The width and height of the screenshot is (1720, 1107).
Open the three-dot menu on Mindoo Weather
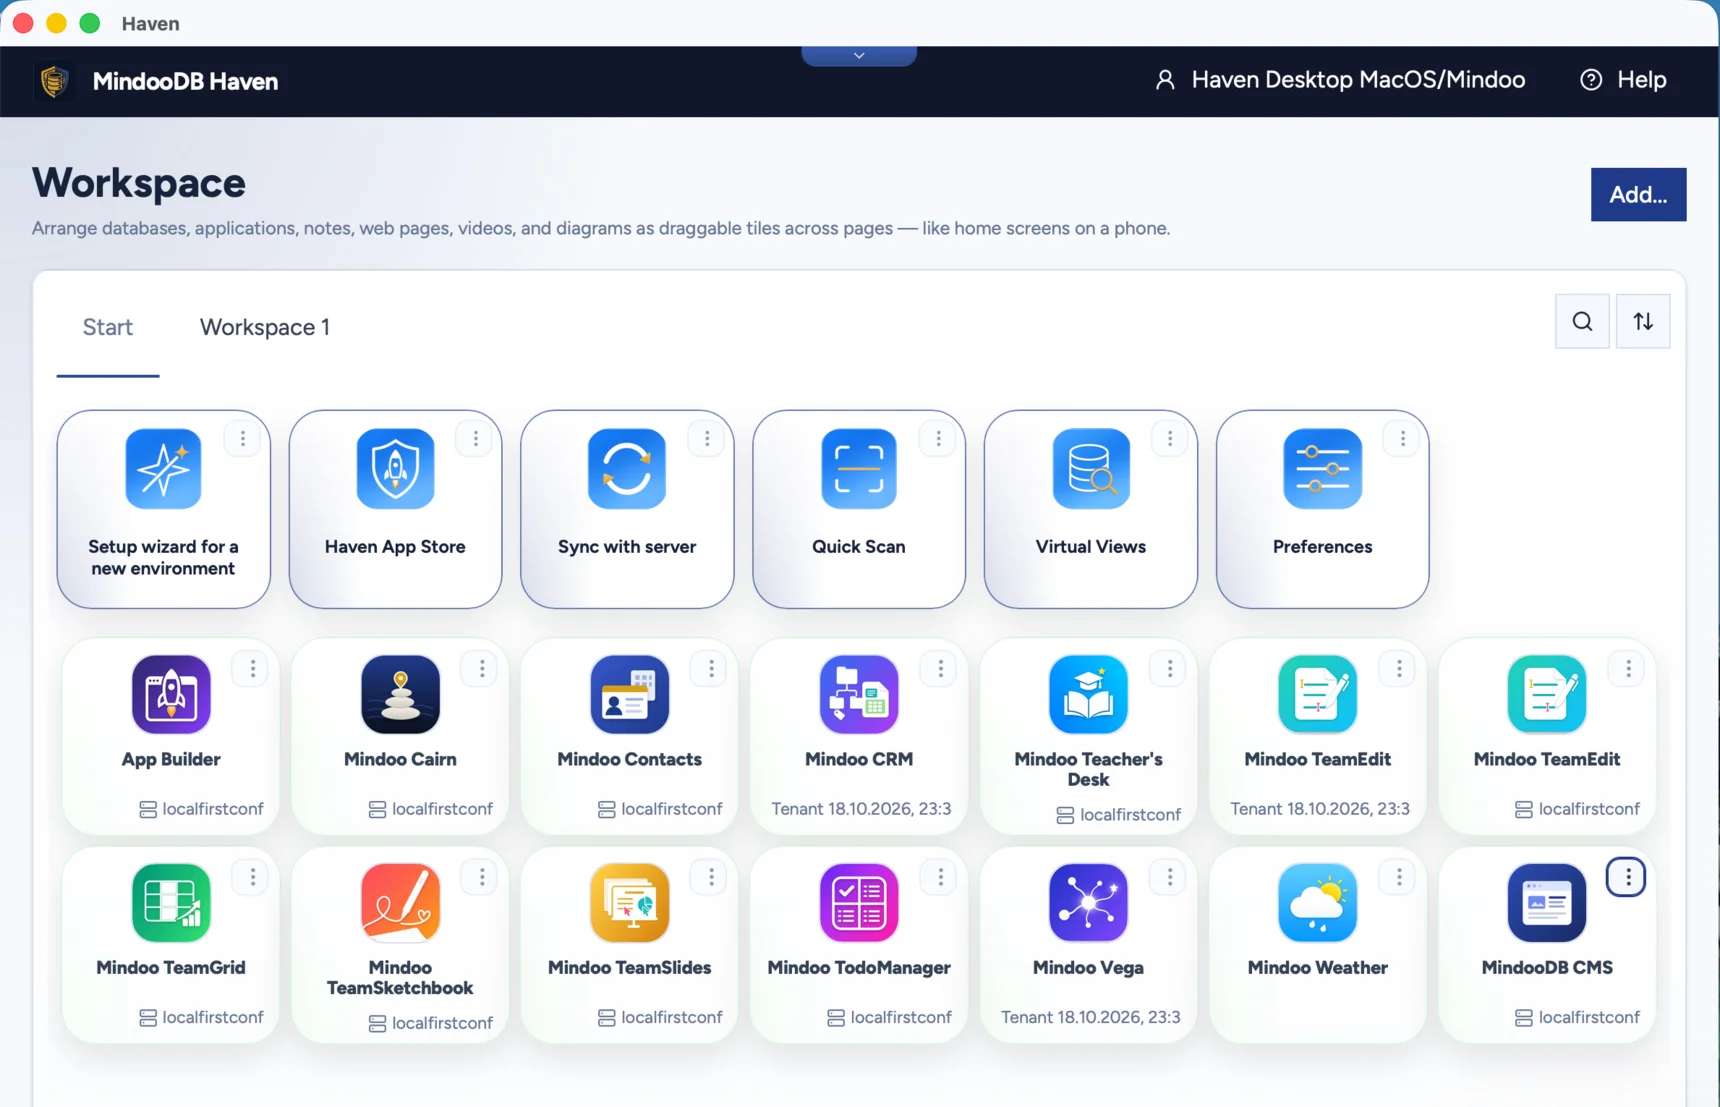[1398, 877]
